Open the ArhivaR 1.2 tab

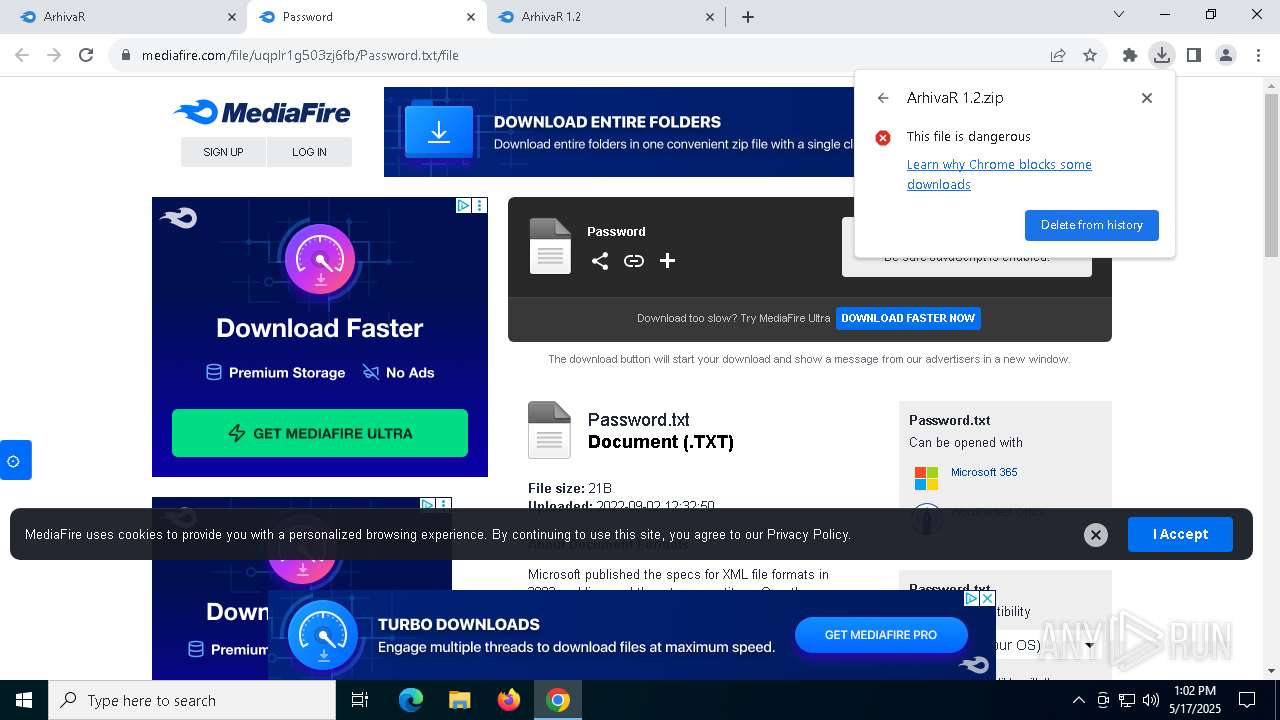click(605, 17)
